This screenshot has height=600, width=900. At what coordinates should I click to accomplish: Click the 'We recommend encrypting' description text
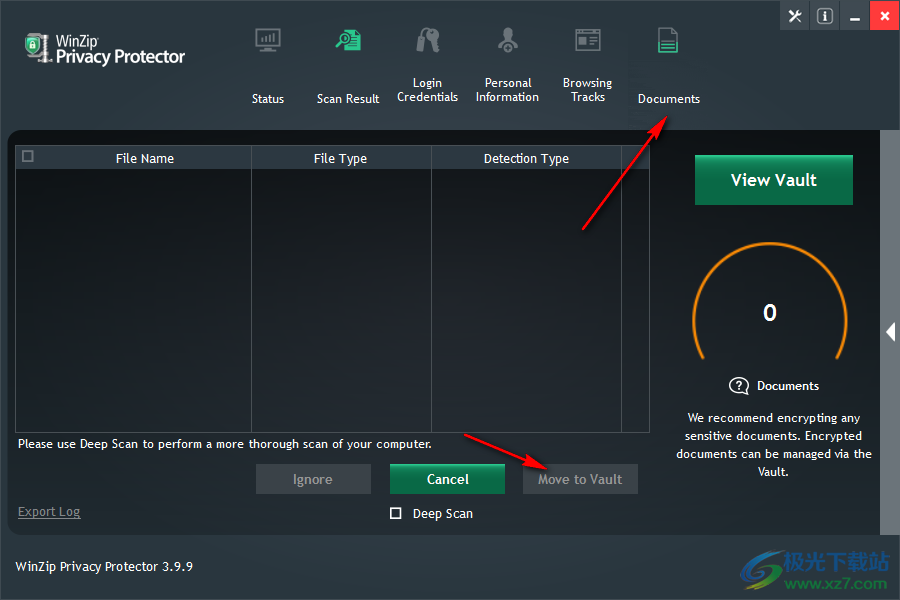click(x=774, y=444)
